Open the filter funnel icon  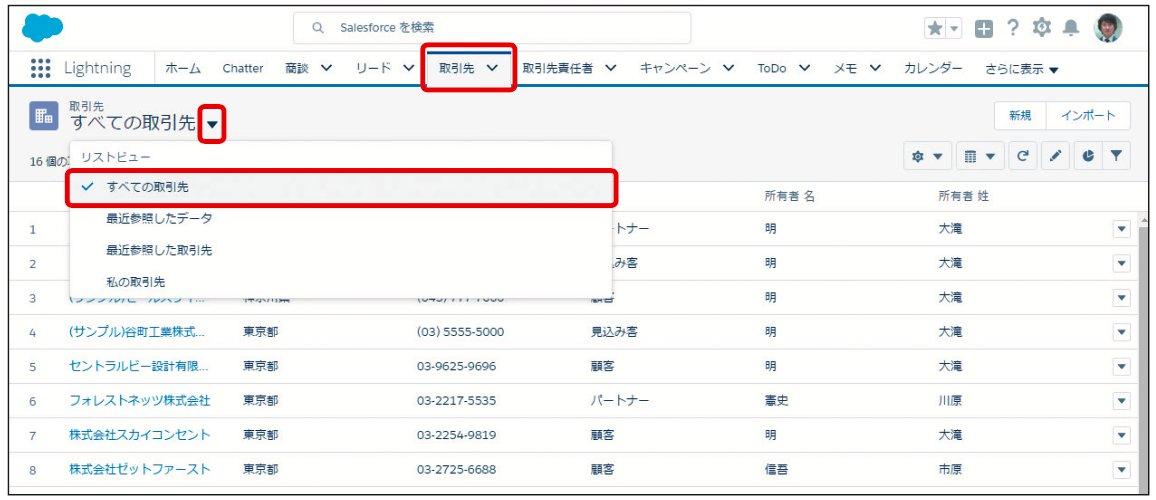[1116, 156]
